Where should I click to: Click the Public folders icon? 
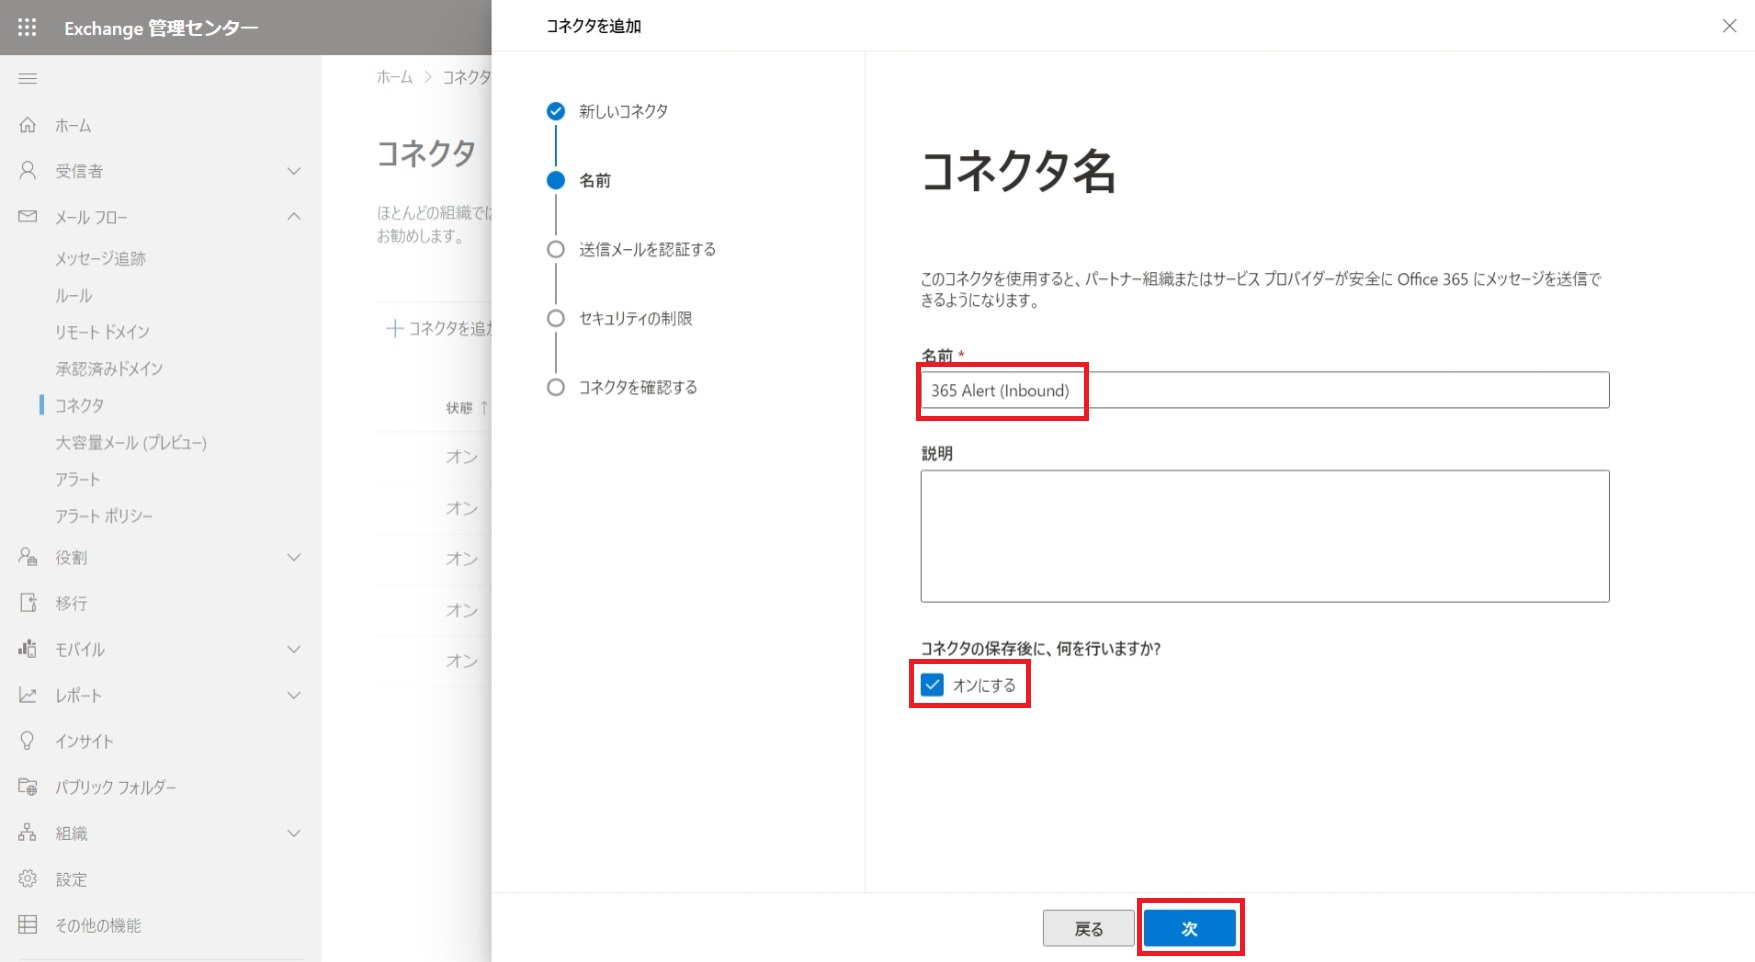(x=28, y=787)
